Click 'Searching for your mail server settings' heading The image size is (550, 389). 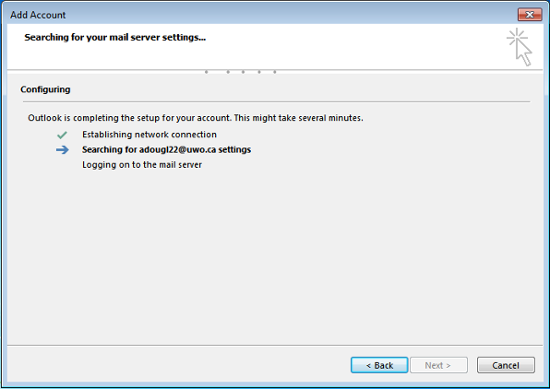coord(115,38)
